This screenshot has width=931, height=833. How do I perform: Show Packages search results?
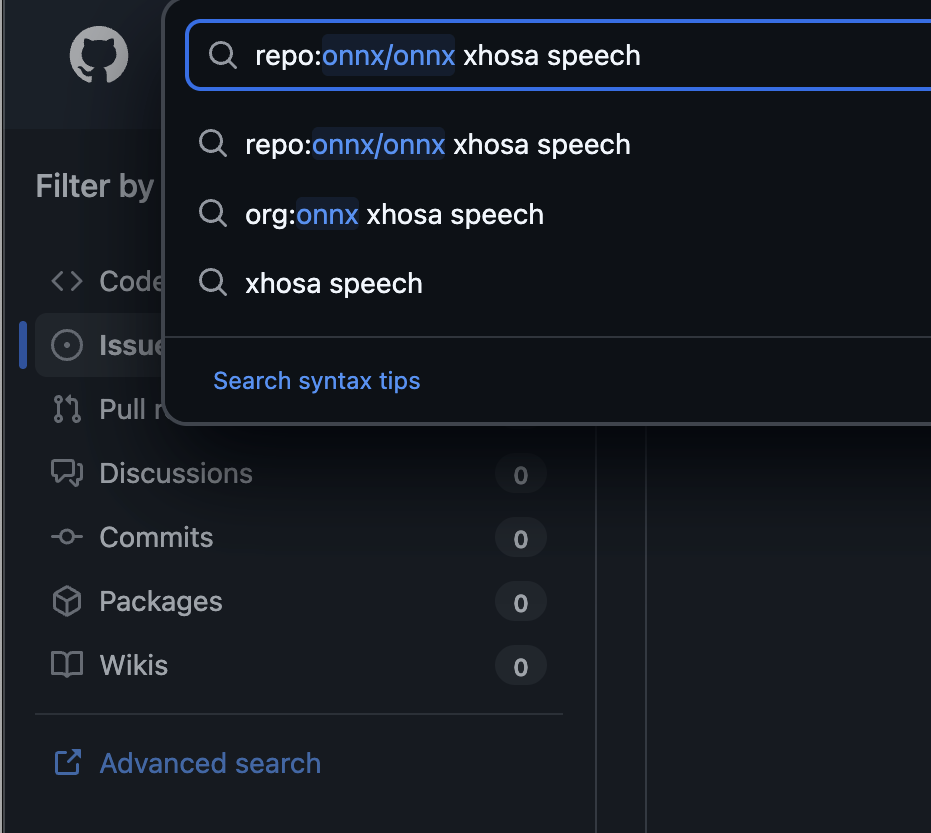coord(161,601)
